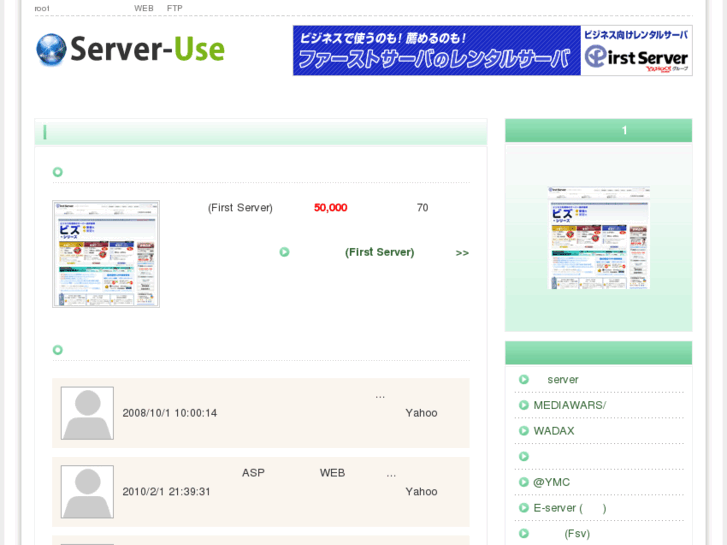The image size is (727, 545).
Task: Click the (First Server) heading text
Action: point(240,207)
